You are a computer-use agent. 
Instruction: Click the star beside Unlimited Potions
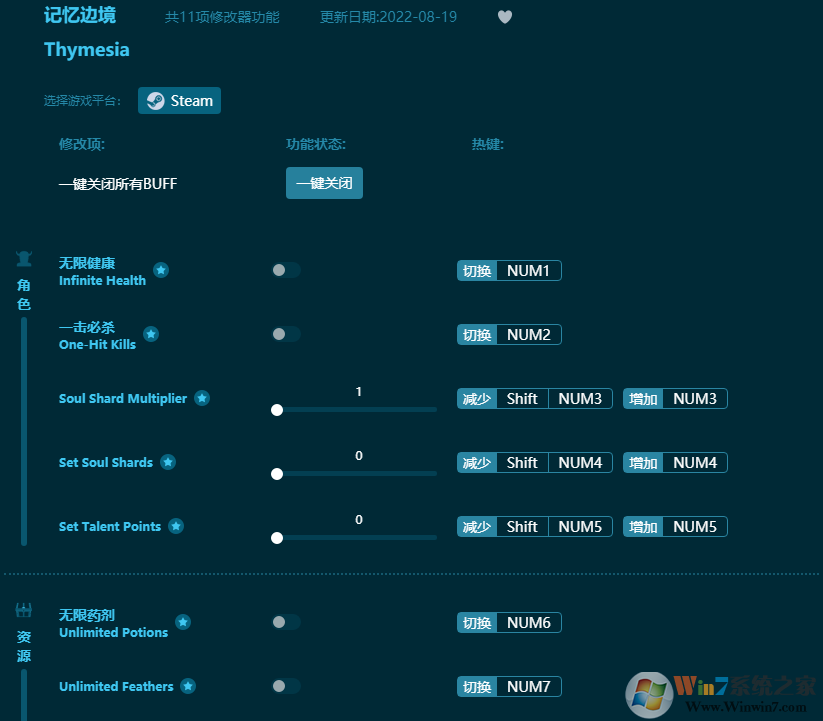[183, 622]
